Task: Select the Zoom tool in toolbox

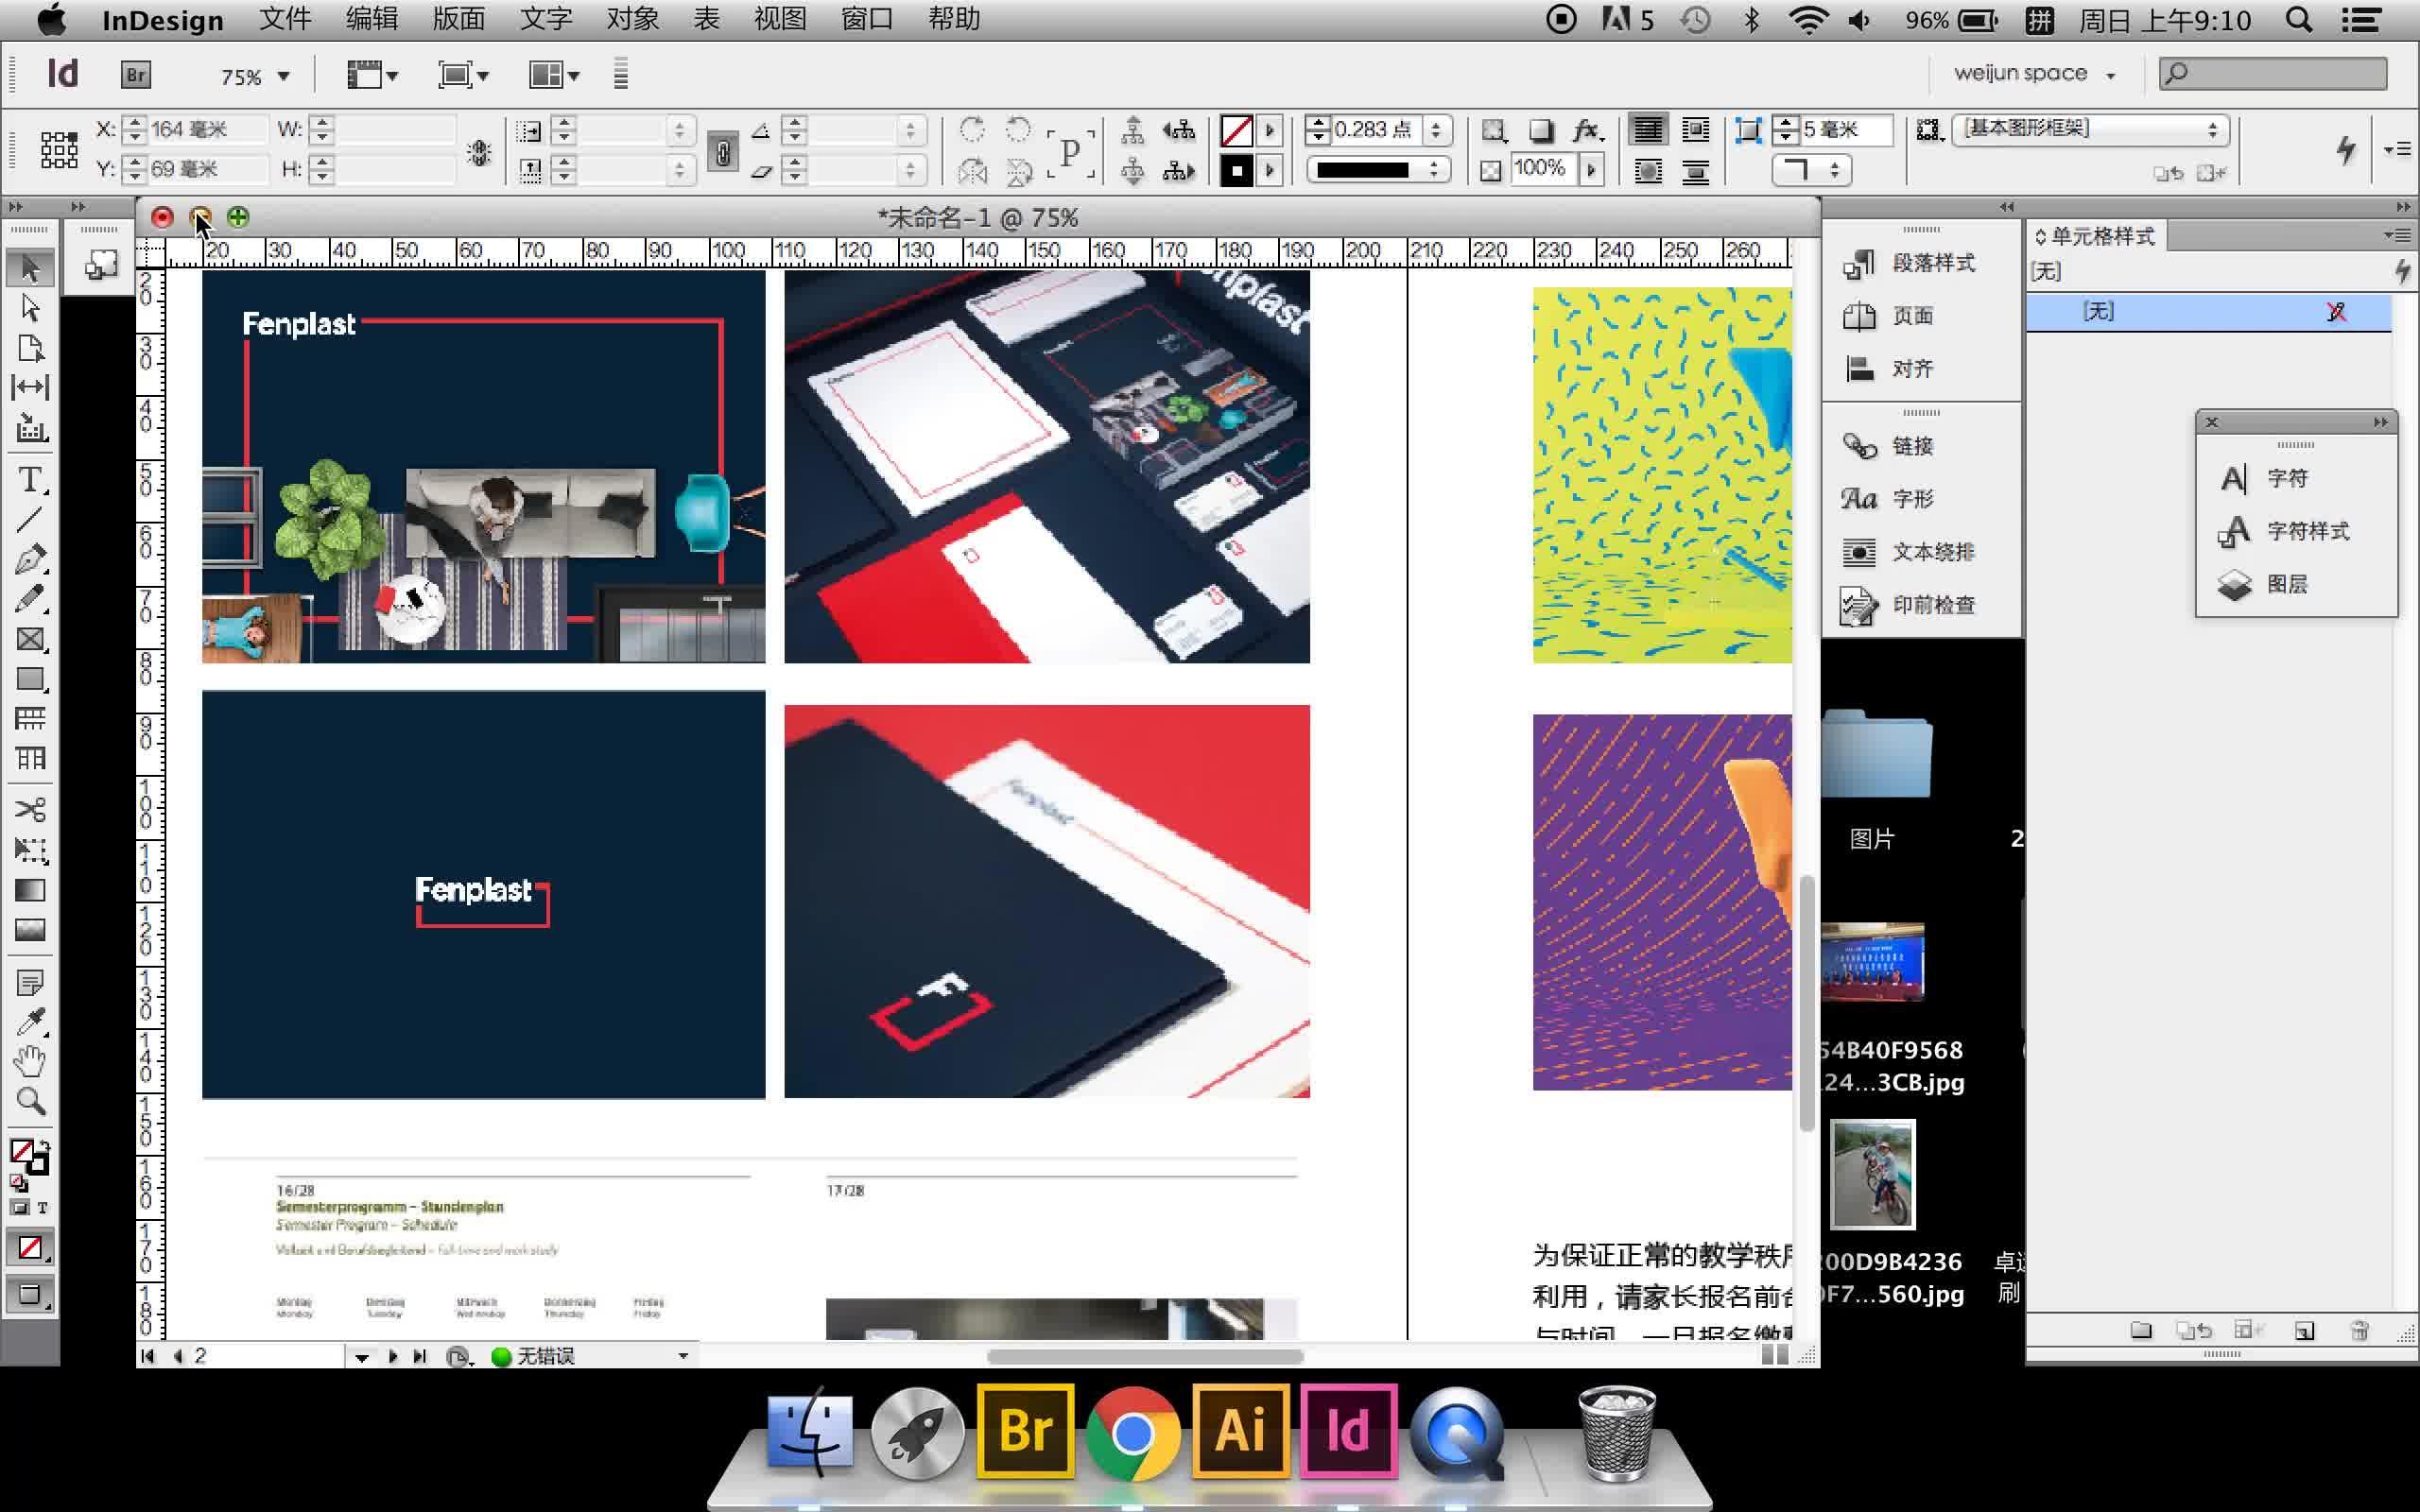Action: click(30, 1101)
